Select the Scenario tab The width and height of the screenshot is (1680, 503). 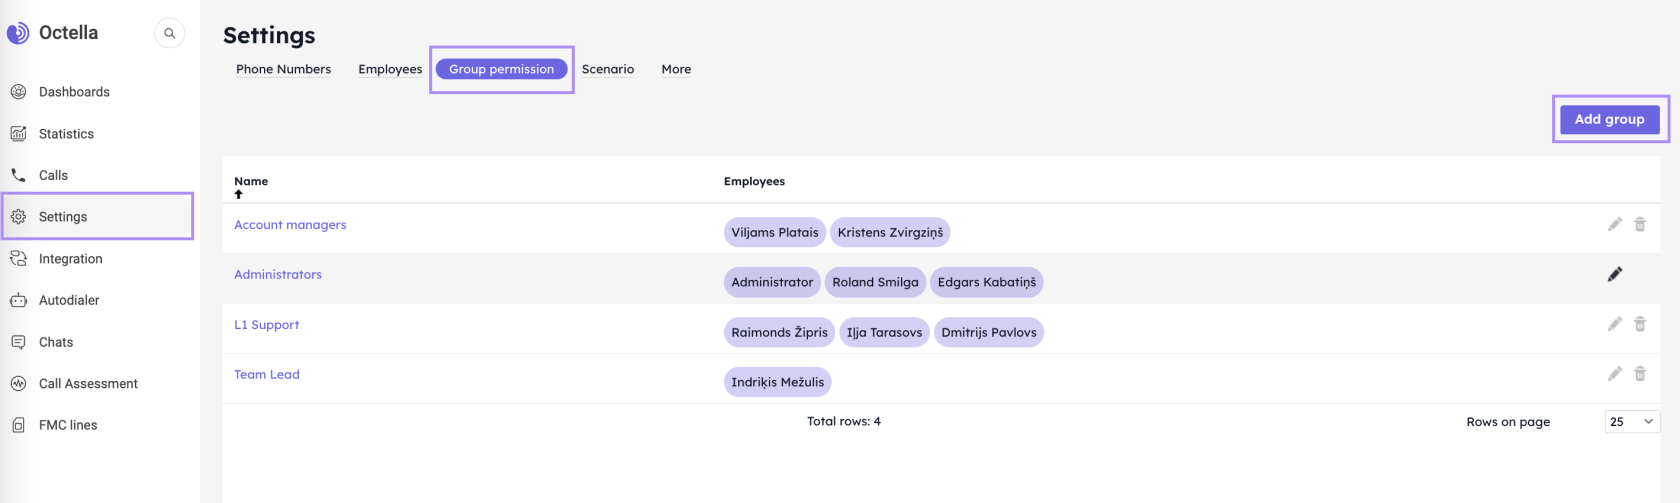coord(608,69)
